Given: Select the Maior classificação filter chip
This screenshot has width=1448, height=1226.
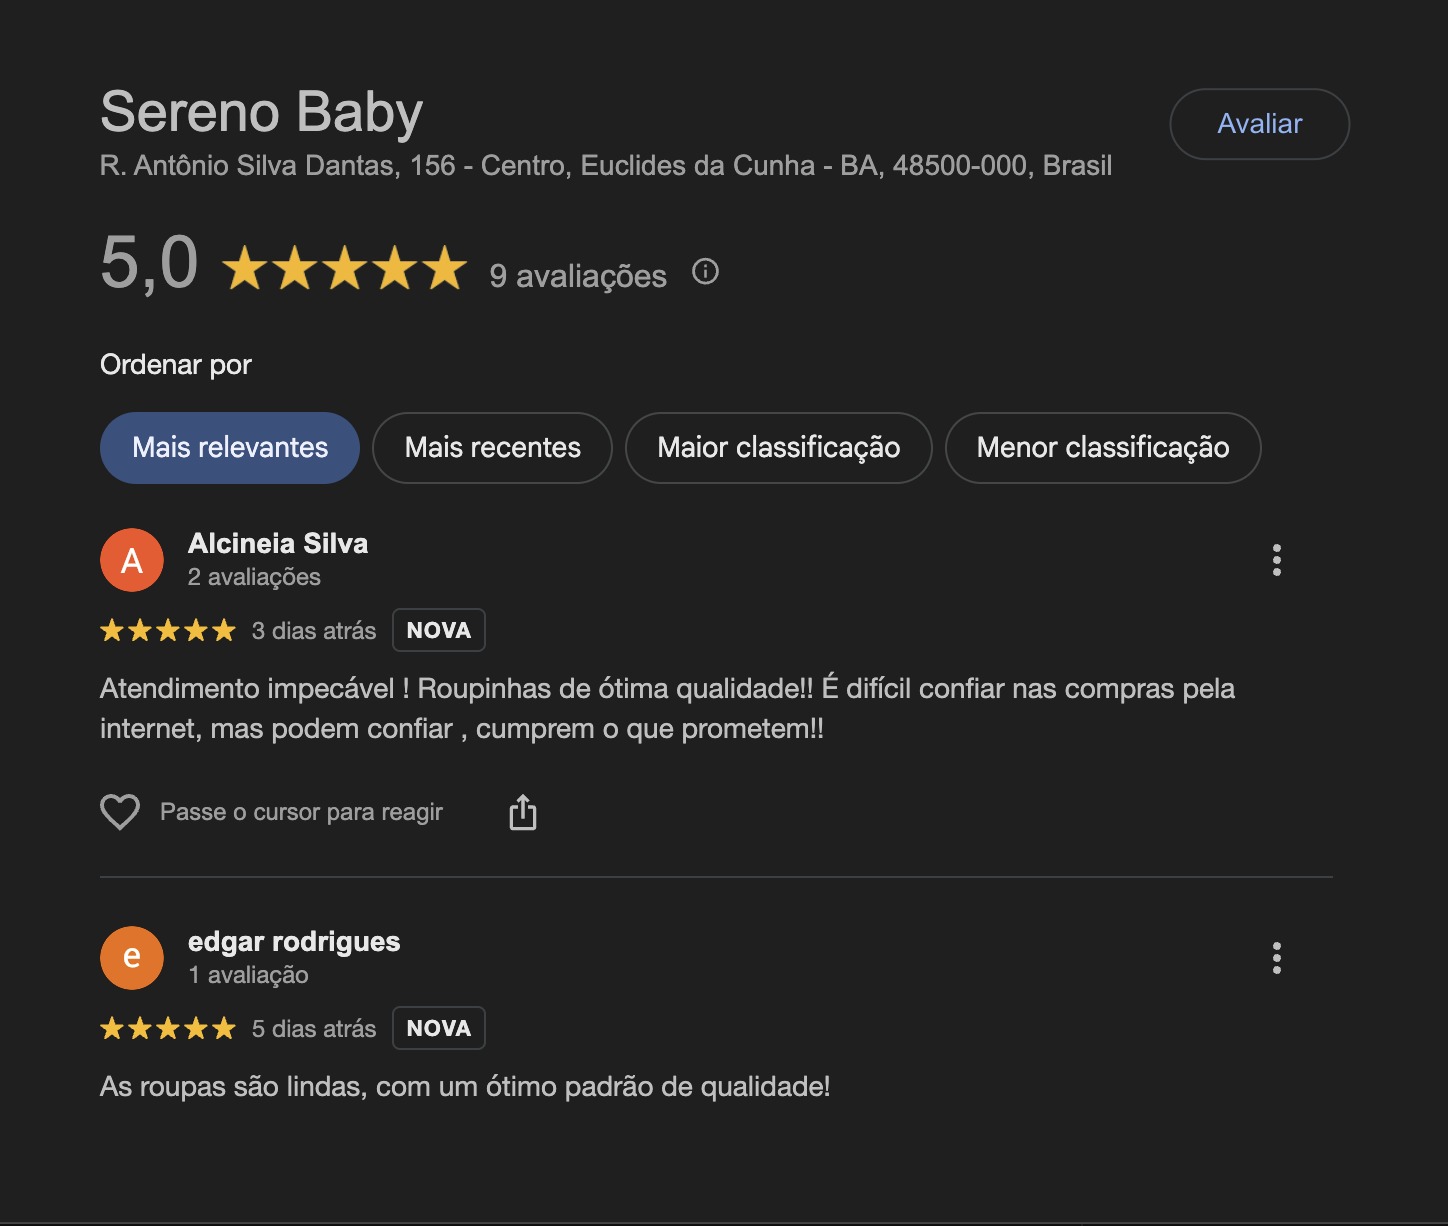Looking at the screenshot, I should click(778, 448).
